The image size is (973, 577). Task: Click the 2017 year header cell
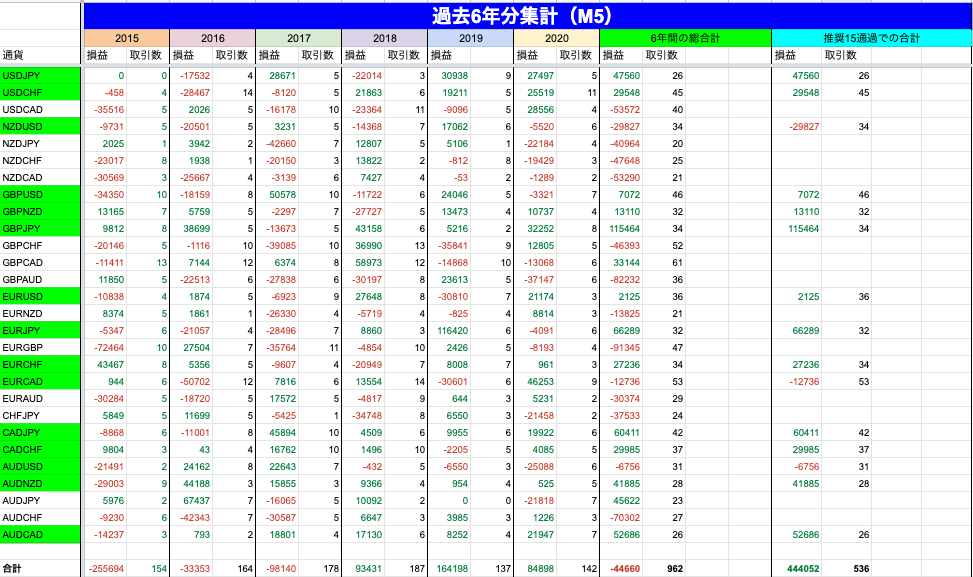[298, 38]
